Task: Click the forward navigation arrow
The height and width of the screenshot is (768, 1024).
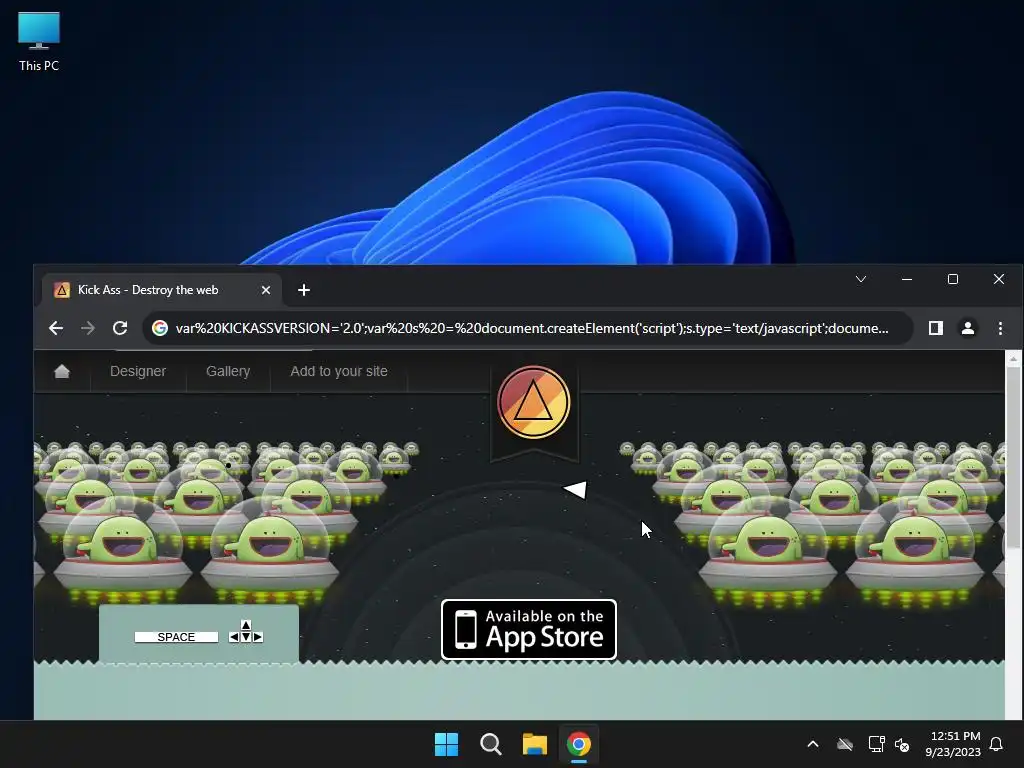Action: pyautogui.click(x=88, y=328)
